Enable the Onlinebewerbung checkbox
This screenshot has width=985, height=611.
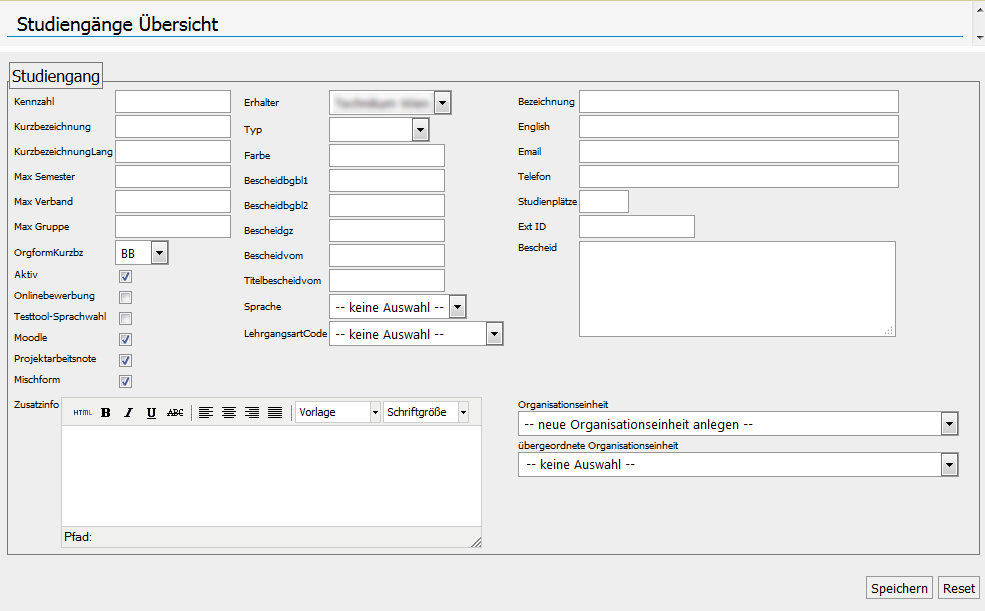point(126,297)
